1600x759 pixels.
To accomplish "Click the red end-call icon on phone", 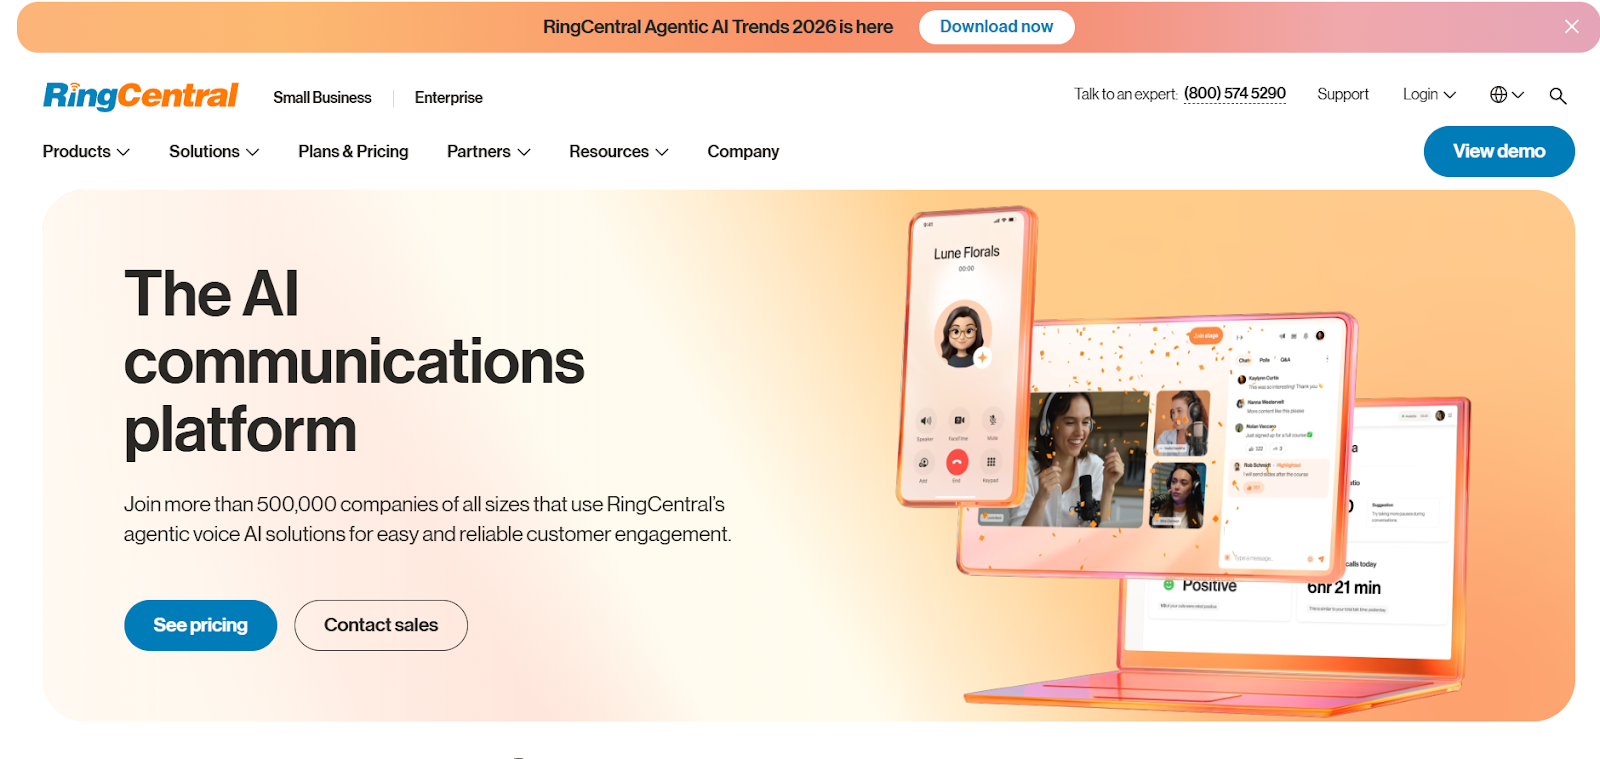I will click(957, 462).
